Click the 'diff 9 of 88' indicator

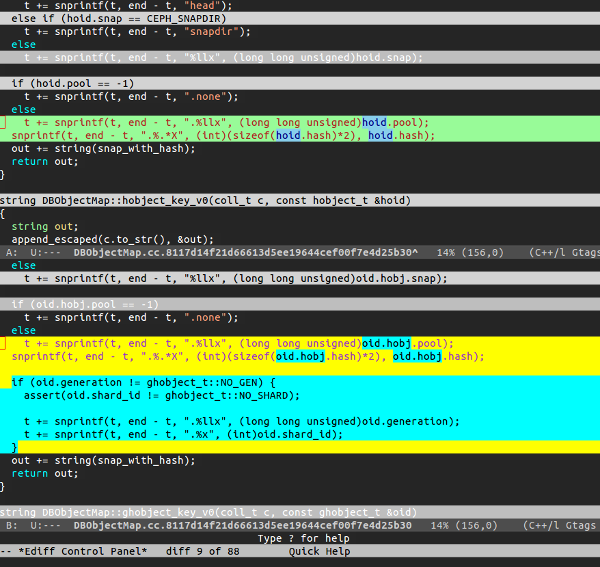click(202, 551)
